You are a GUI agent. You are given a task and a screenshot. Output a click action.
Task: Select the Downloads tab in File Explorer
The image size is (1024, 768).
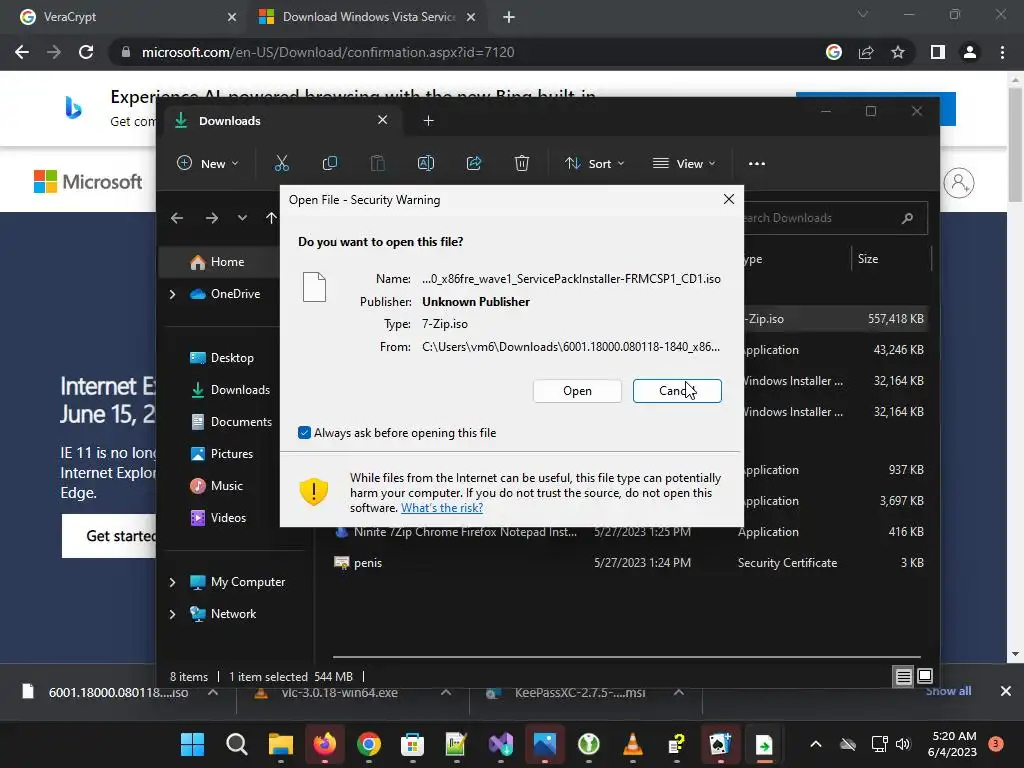281,121
